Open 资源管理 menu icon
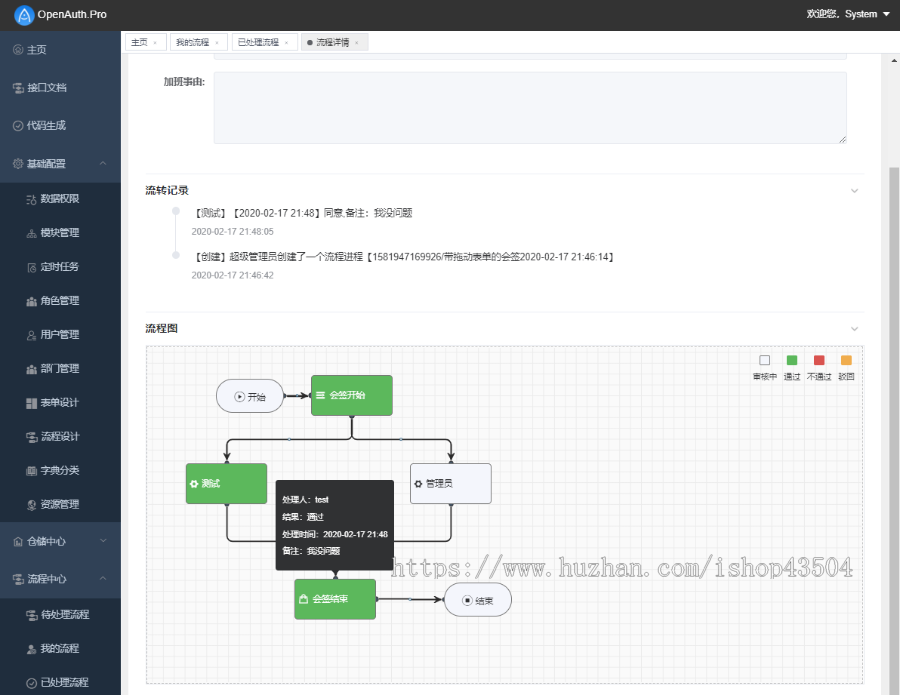The image size is (900, 695). (32, 504)
